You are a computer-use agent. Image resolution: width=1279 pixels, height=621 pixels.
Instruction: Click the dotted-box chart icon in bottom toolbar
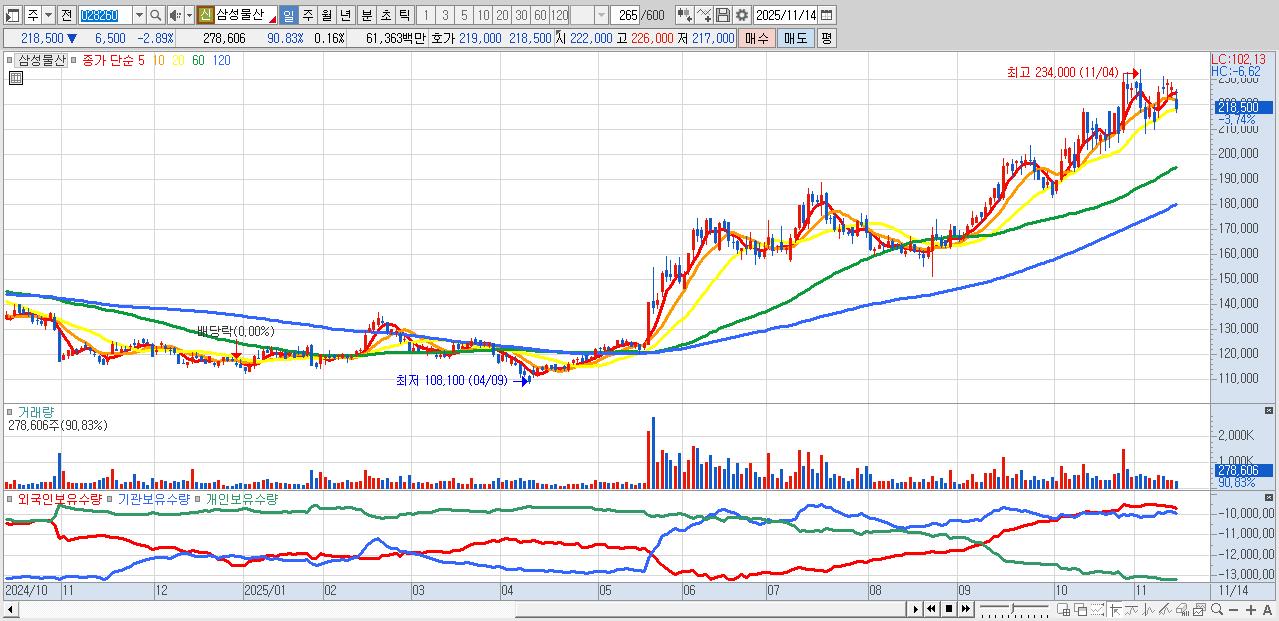click(x=1098, y=609)
